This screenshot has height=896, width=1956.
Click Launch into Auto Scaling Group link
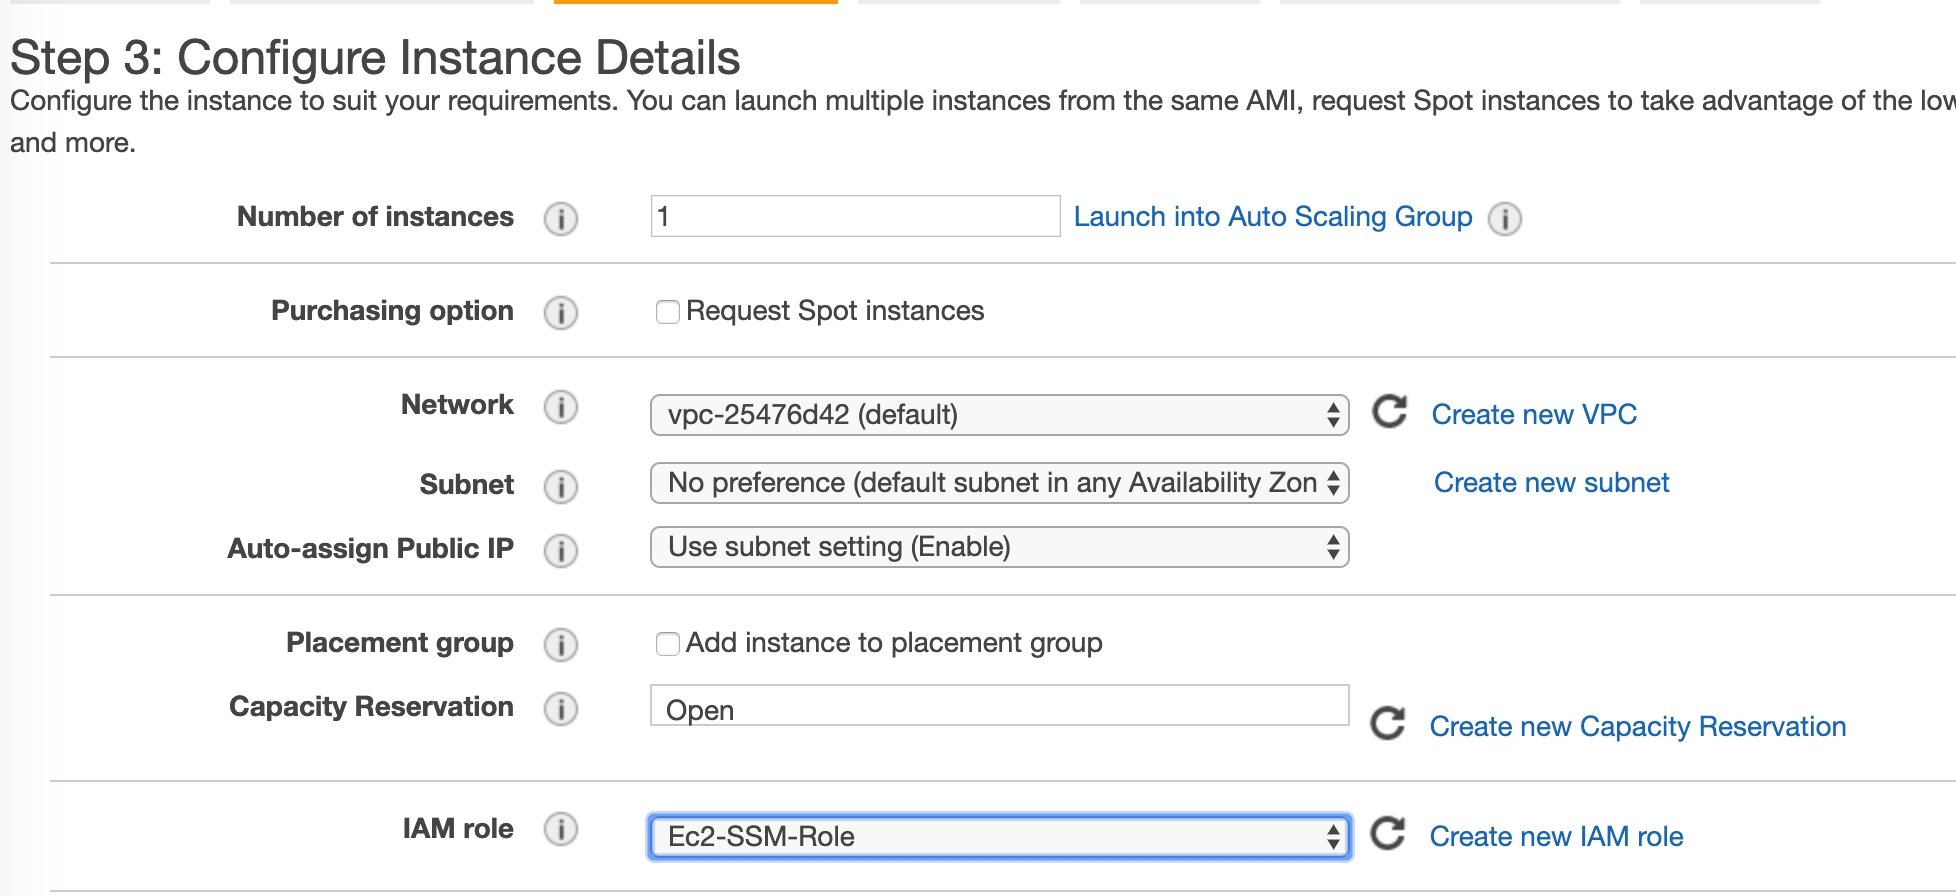pyautogui.click(x=1272, y=217)
